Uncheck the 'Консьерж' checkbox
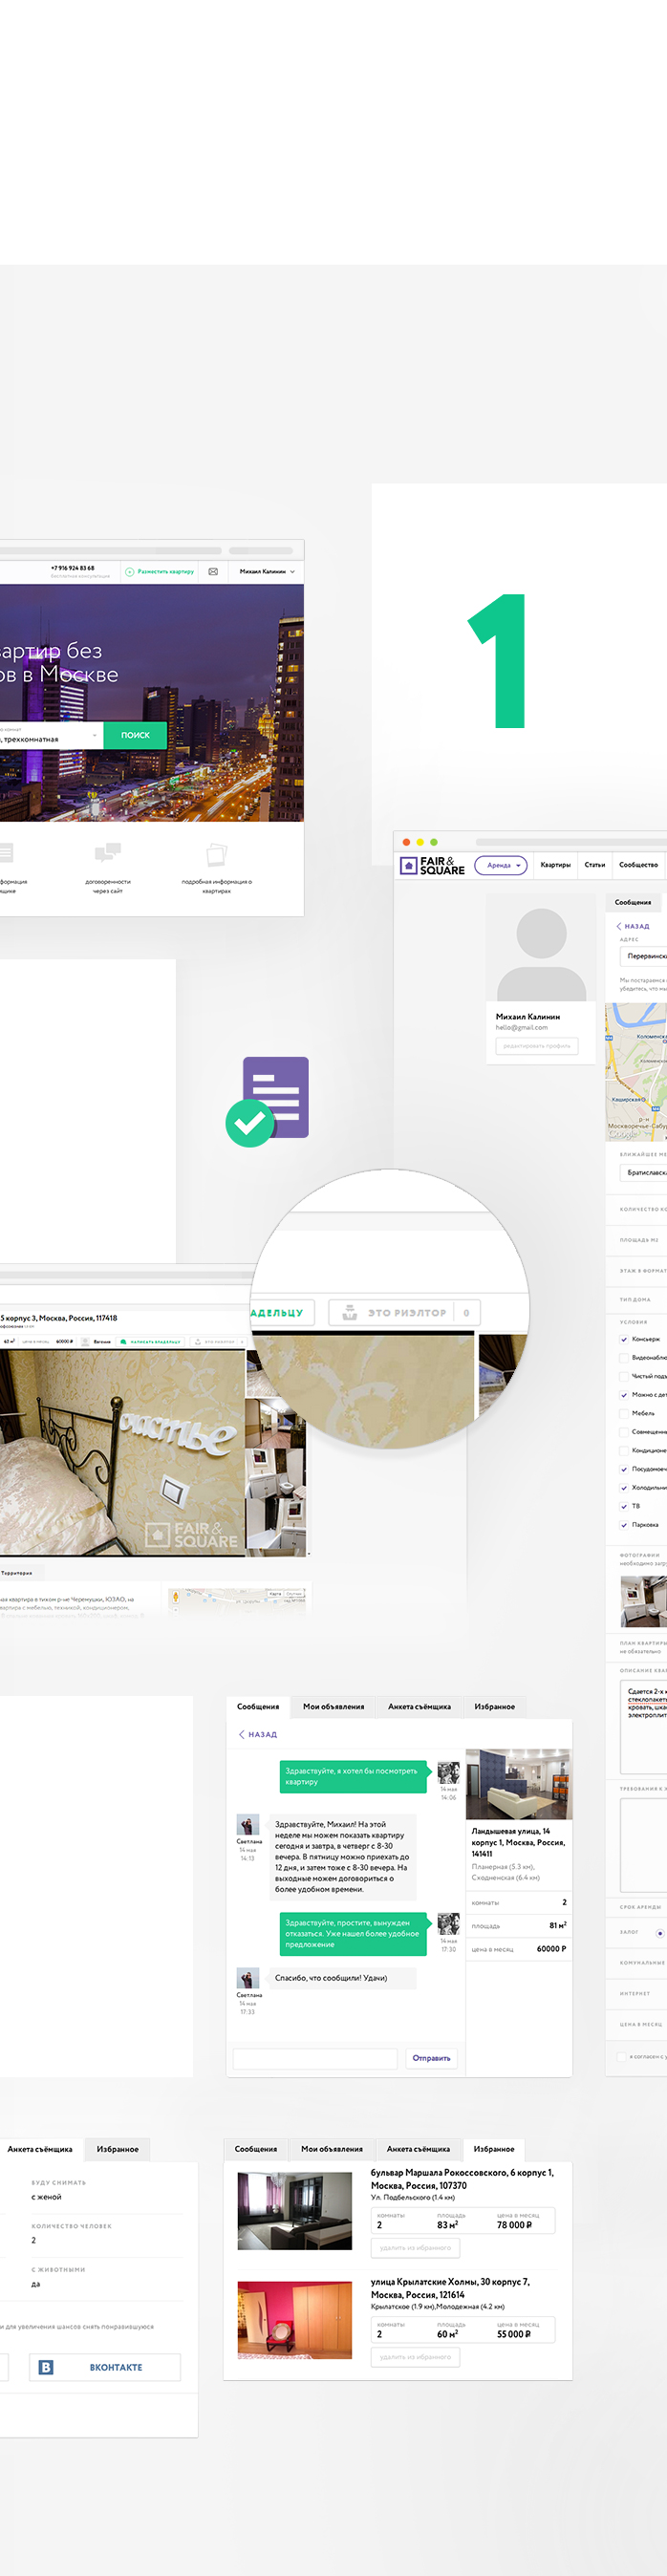This screenshot has height=2576, width=667. tap(624, 1339)
